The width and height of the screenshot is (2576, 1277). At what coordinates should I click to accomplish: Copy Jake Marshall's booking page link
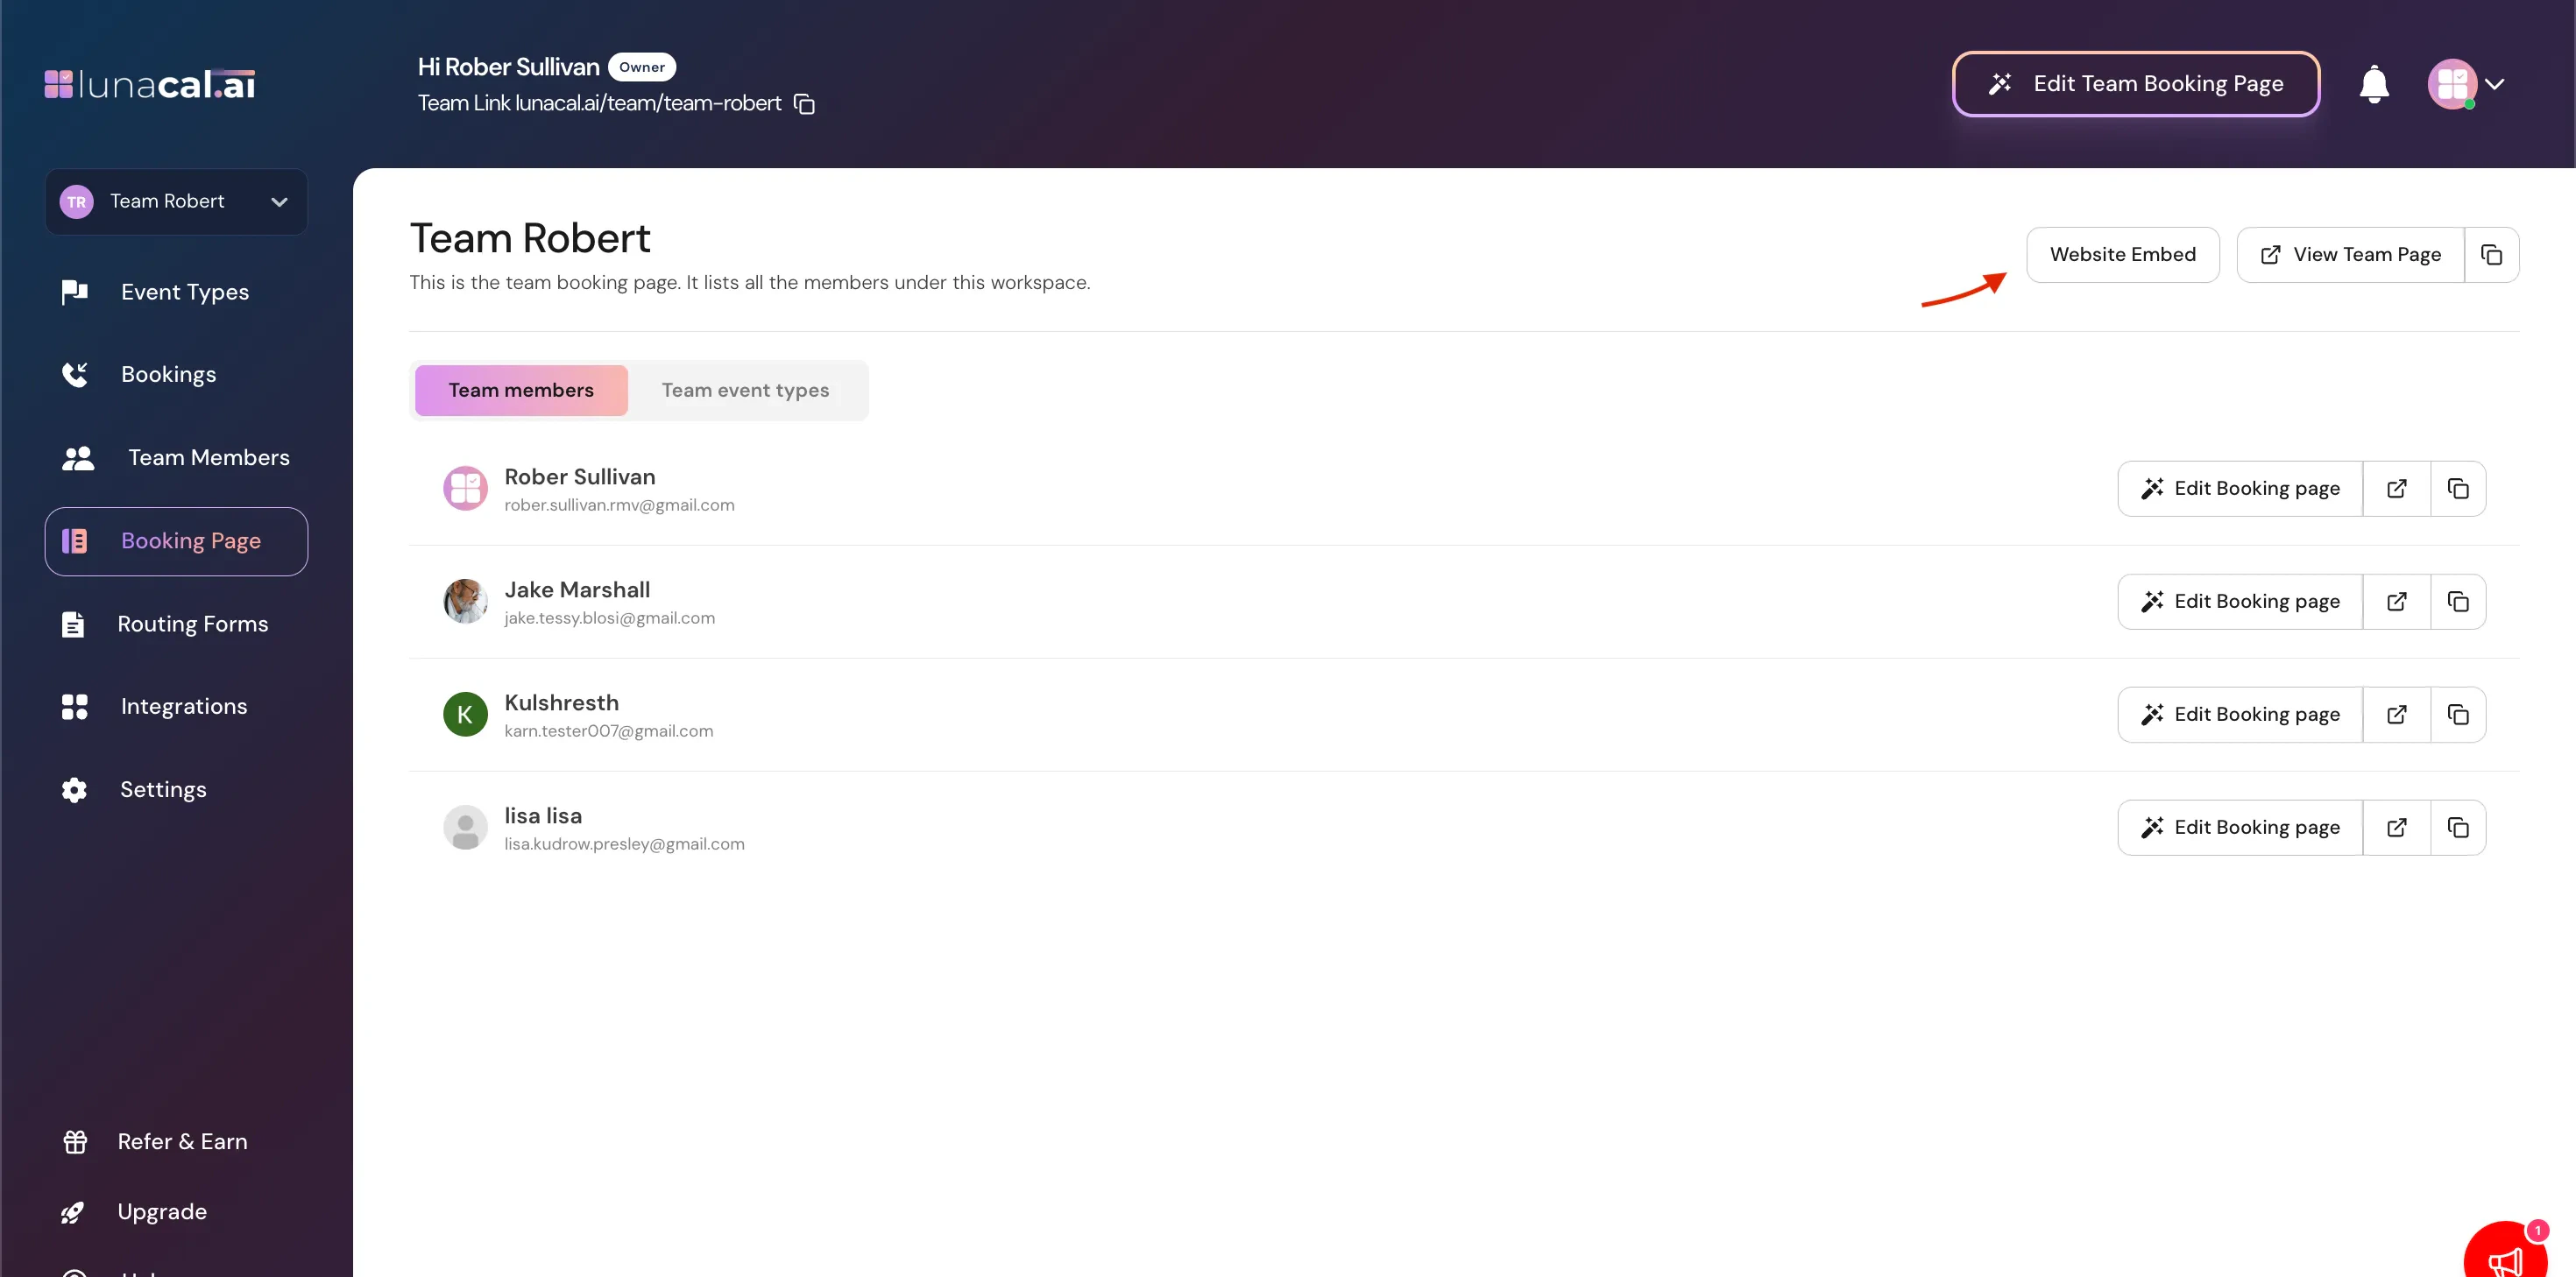coord(2457,602)
